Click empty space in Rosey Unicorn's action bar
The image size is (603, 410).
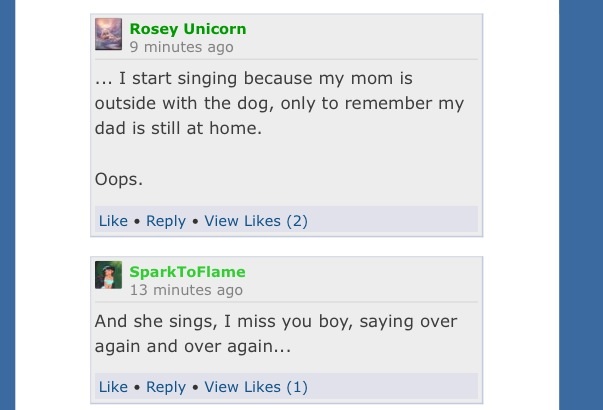pyautogui.click(x=392, y=219)
